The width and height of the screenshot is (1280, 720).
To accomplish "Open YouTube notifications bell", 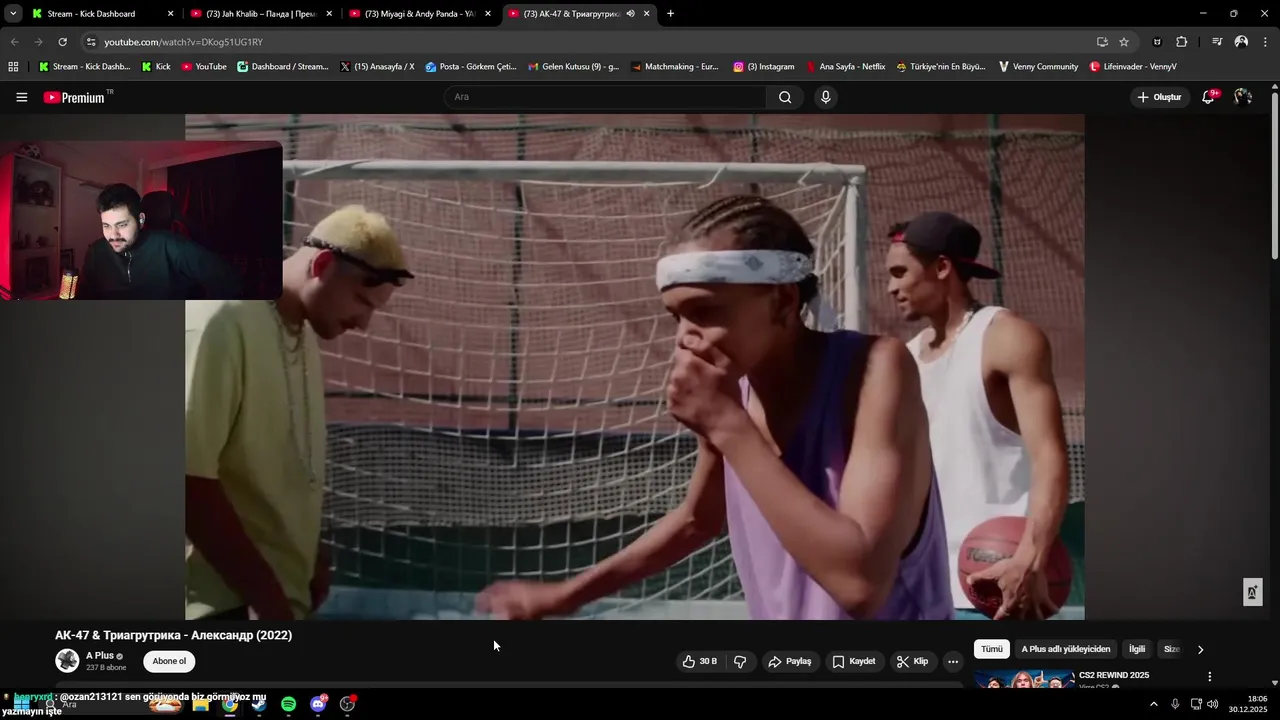I will [x=1209, y=97].
